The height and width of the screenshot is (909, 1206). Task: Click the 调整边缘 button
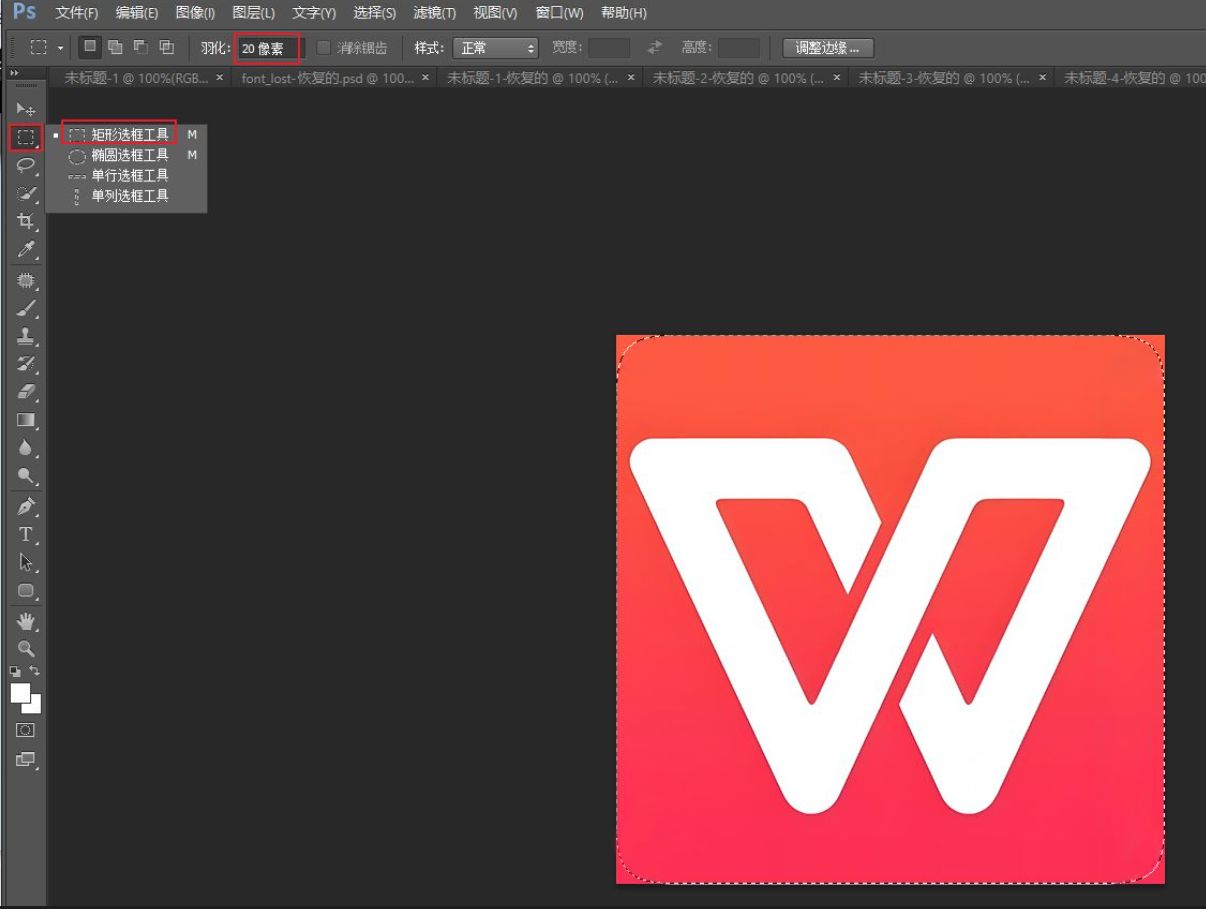827,48
